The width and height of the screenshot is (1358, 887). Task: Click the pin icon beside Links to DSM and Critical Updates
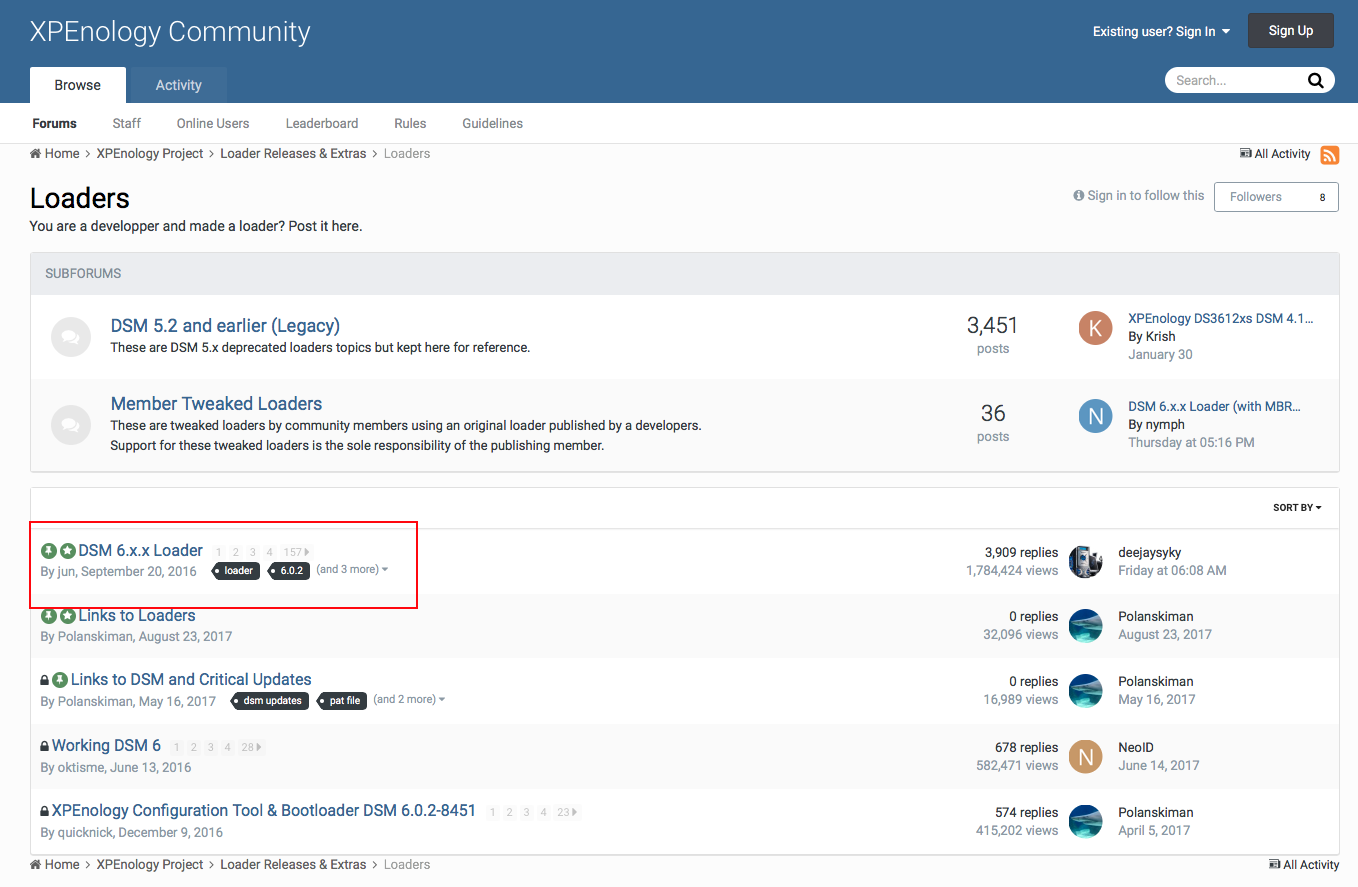(59, 680)
